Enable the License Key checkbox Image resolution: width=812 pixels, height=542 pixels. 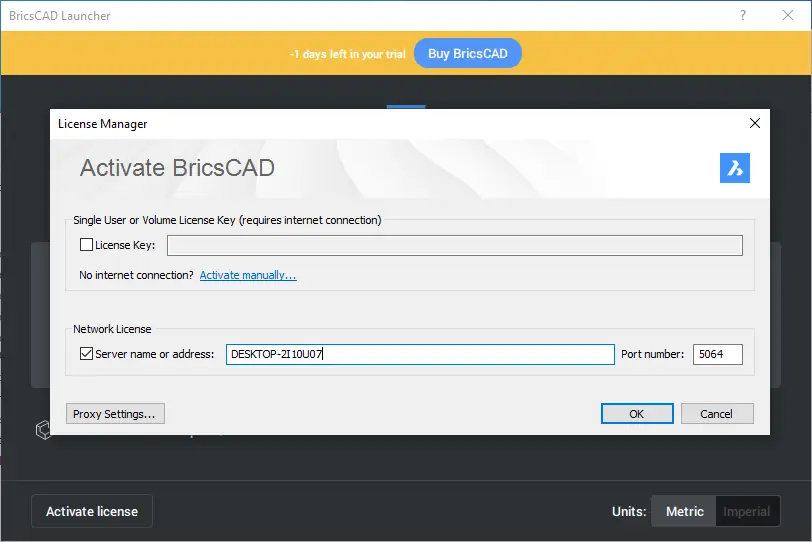[86, 245]
